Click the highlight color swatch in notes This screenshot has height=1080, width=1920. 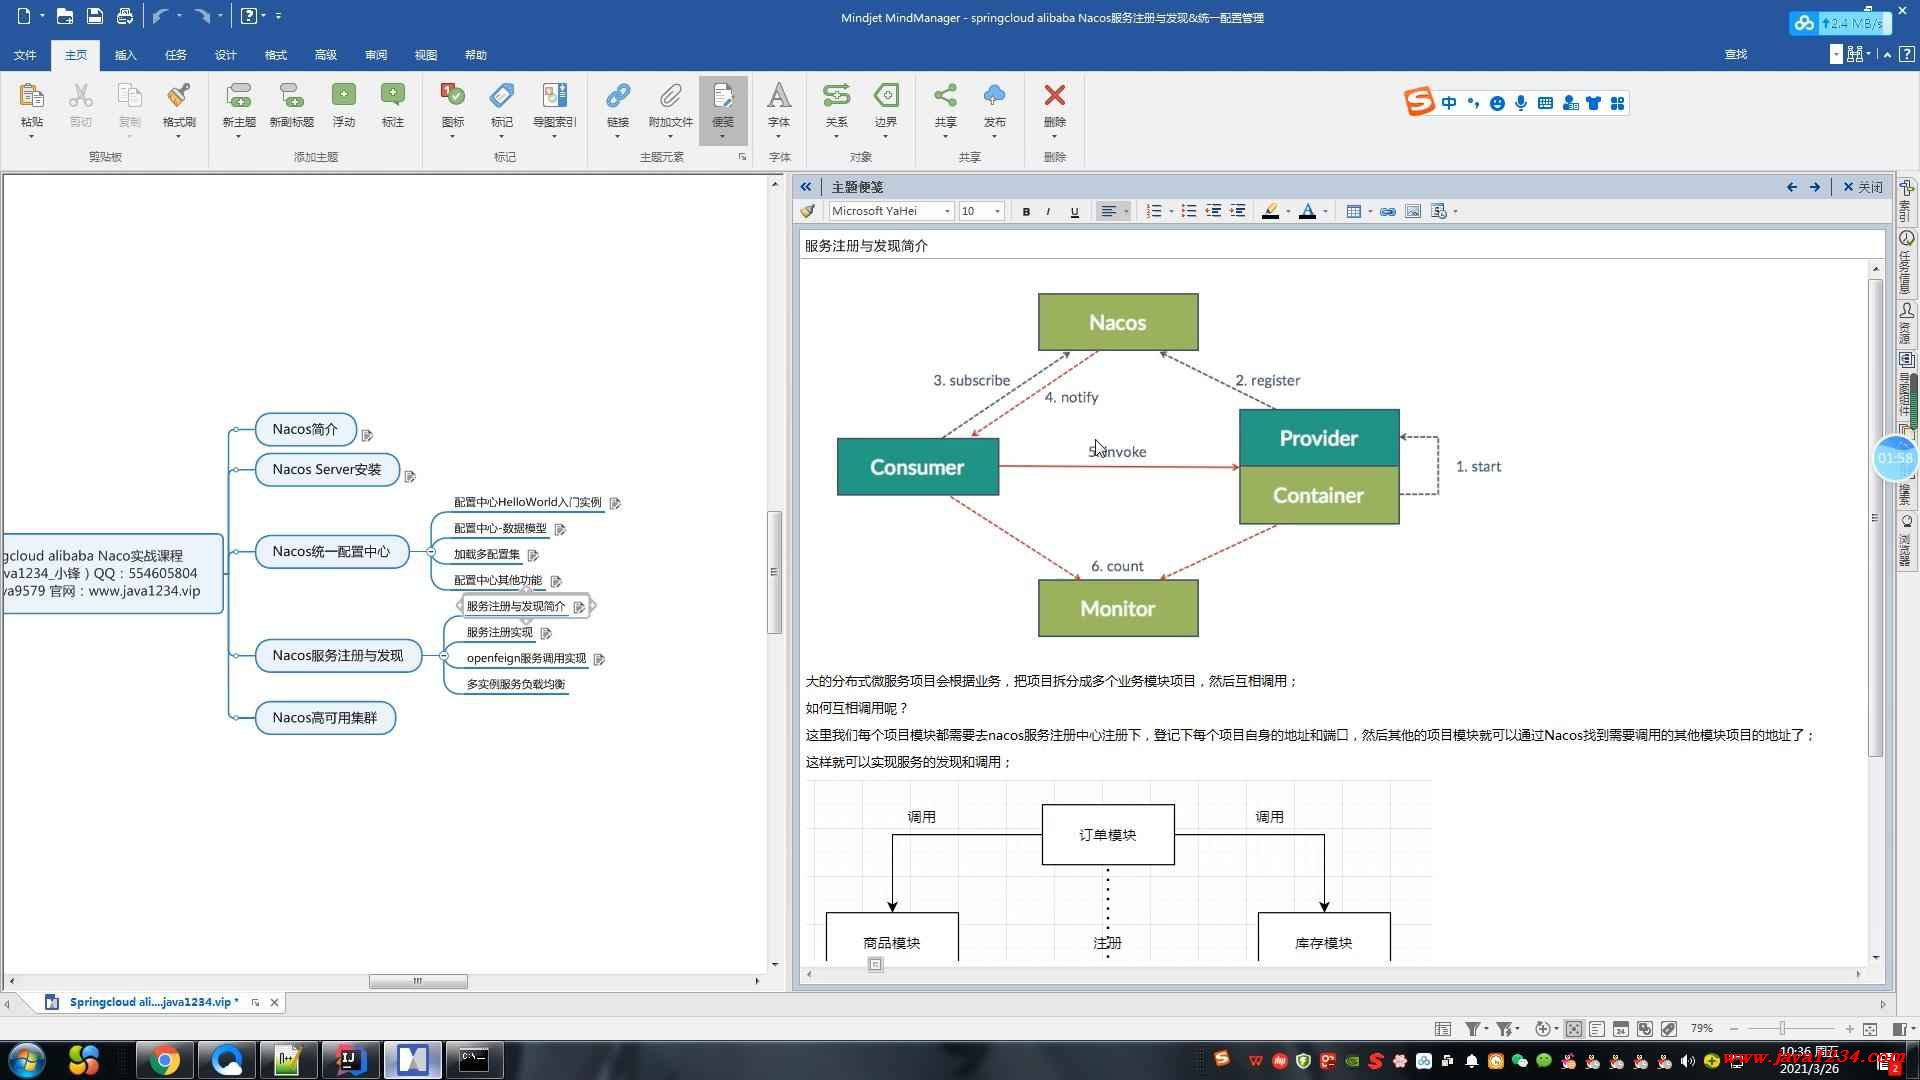[1270, 211]
